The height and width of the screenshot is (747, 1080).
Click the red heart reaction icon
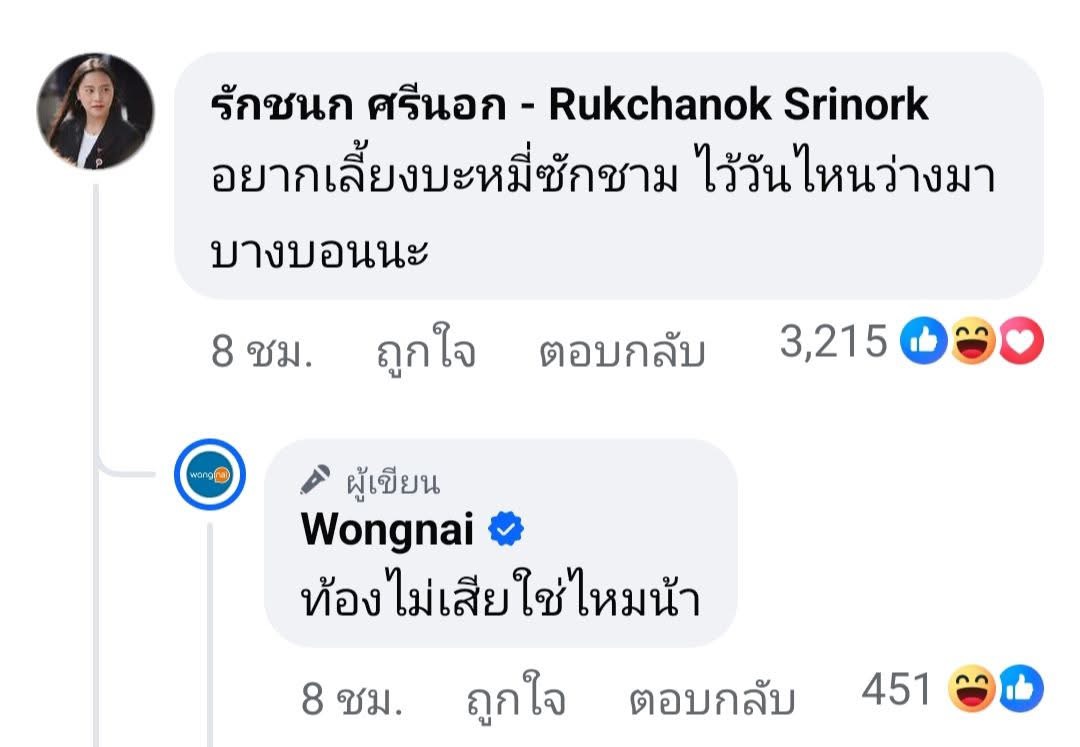coord(1021,340)
